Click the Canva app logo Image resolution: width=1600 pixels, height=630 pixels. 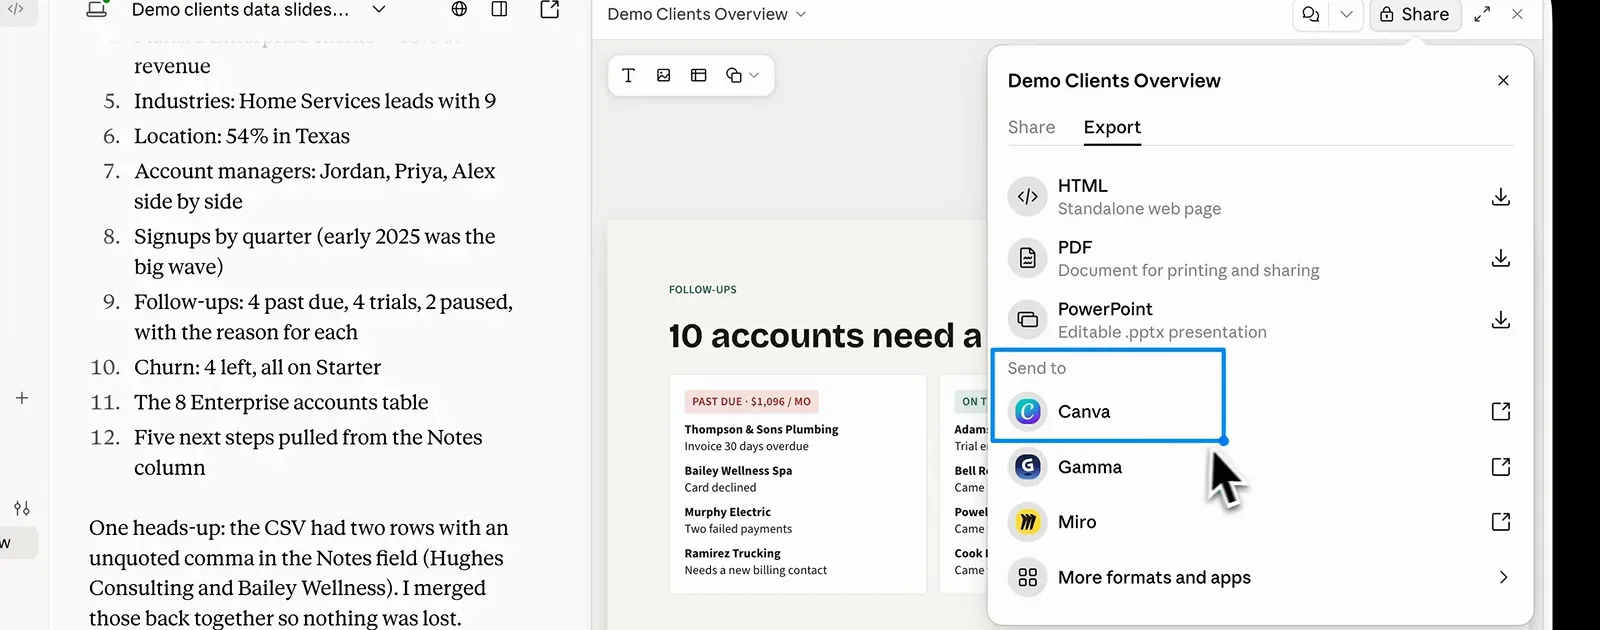[1027, 411]
